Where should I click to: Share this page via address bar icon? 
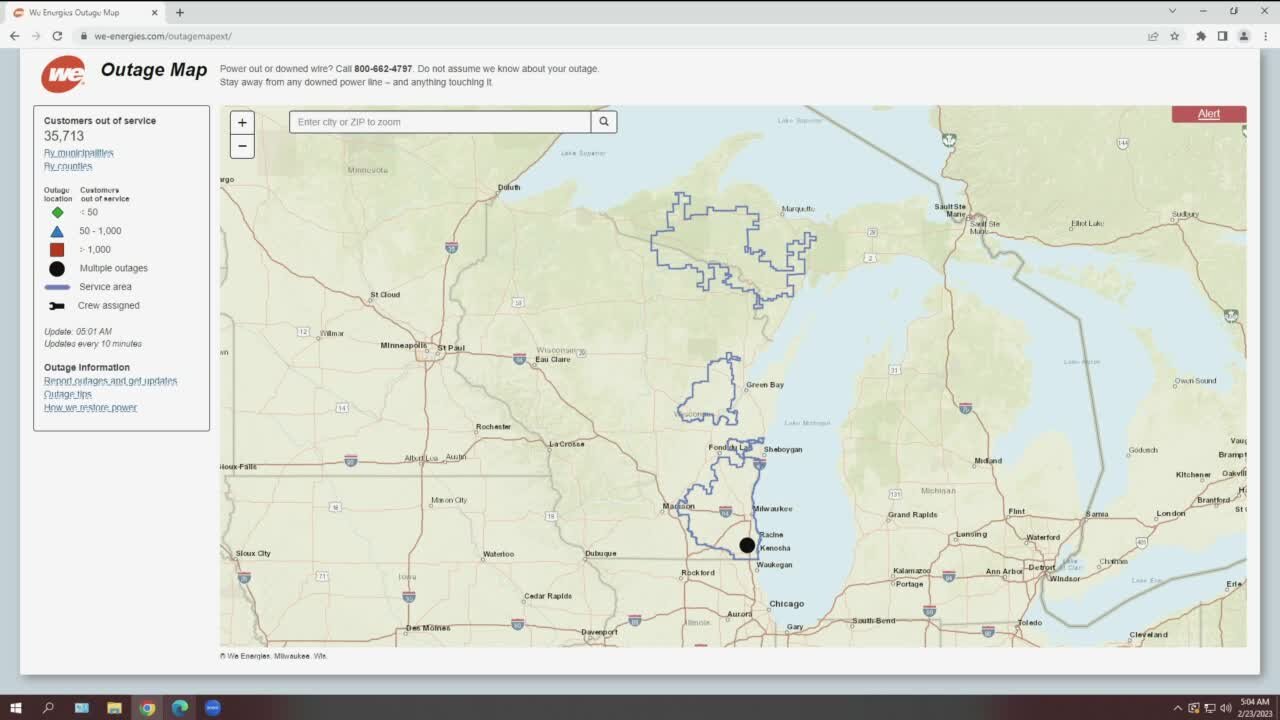1153,36
